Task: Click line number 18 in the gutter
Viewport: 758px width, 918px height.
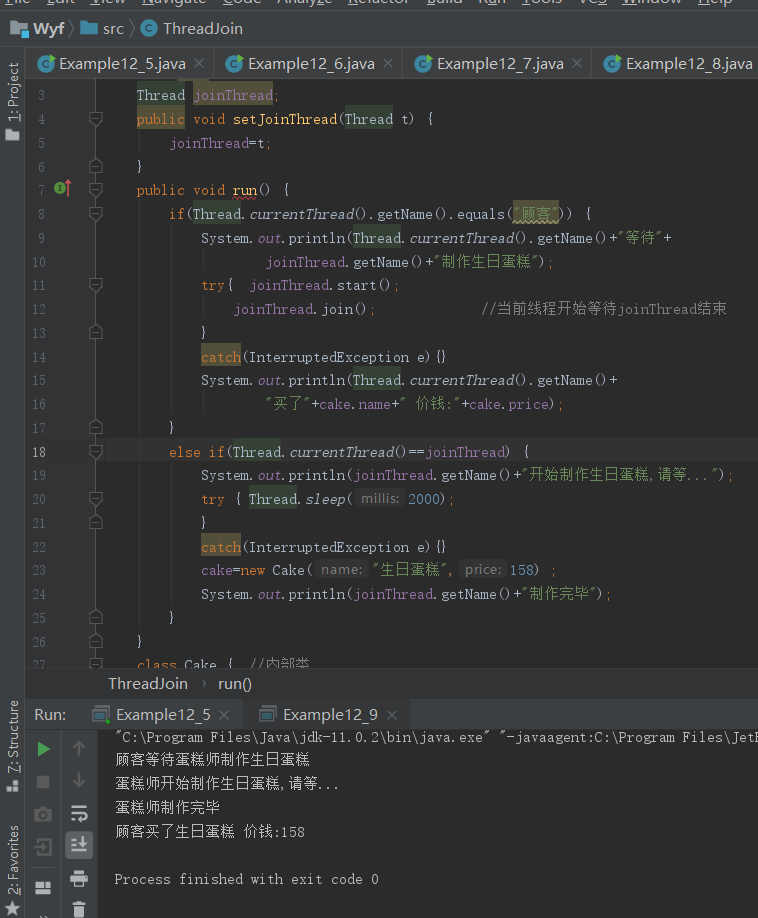Action: click(x=39, y=452)
